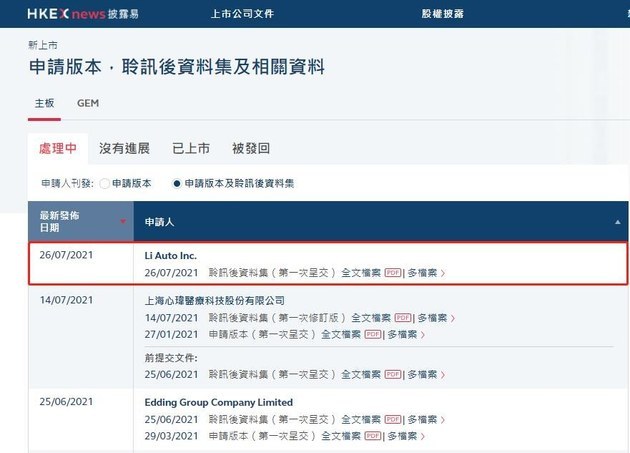The height and width of the screenshot is (453, 630).
Task: Sort by 最新發佈日期 red arrow
Action: pos(123,221)
